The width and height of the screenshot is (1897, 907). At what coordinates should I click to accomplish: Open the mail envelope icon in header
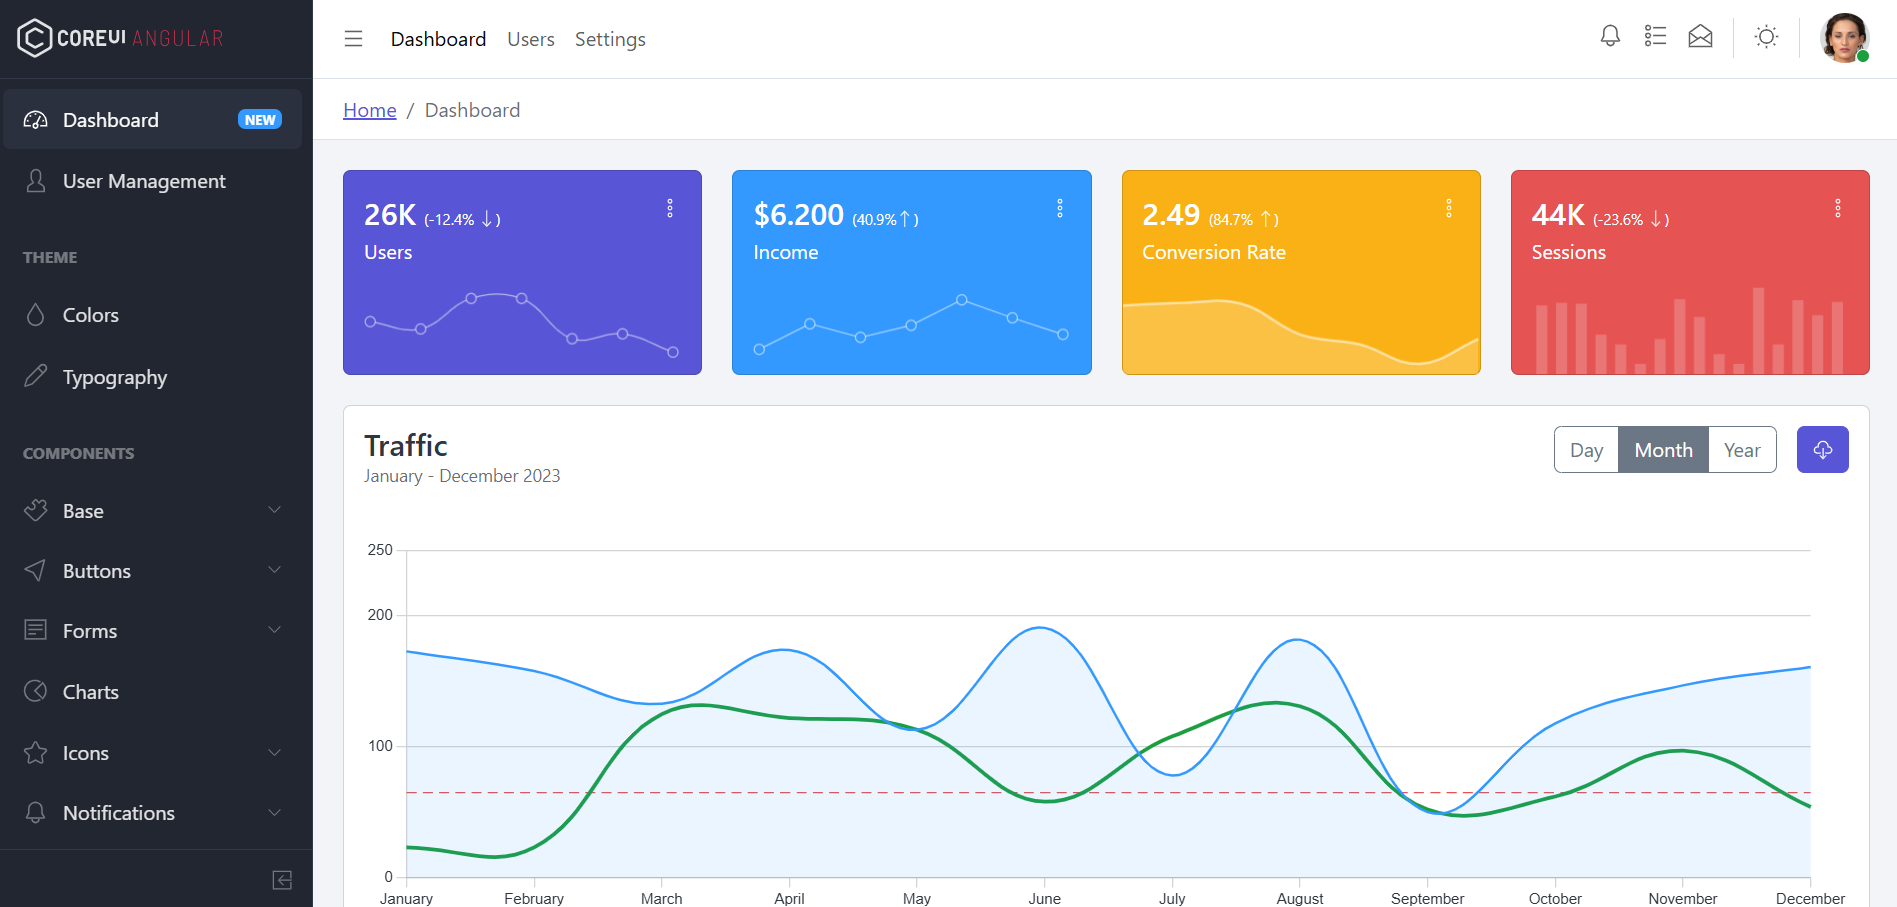point(1700,36)
